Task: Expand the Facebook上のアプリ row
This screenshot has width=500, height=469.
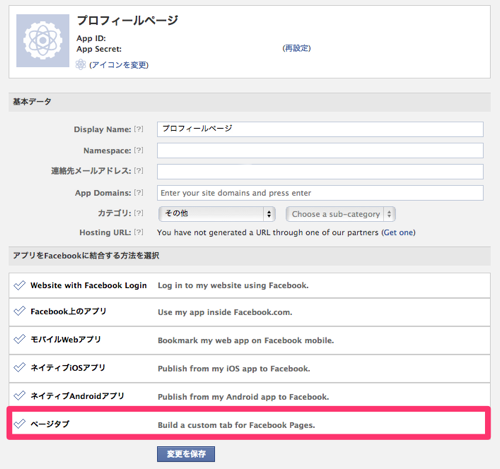Action: pos(249,312)
